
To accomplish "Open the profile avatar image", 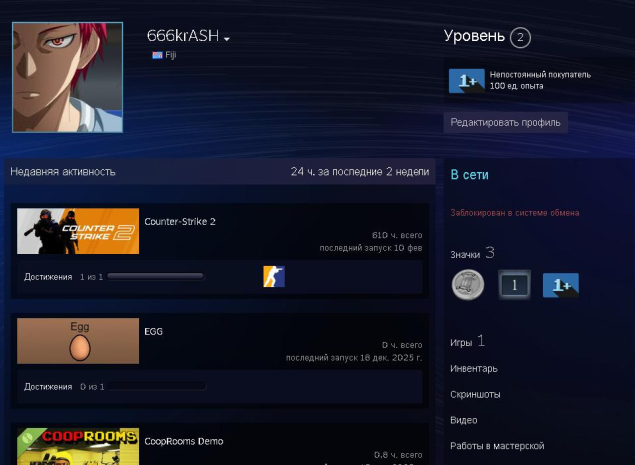I will [x=67, y=77].
